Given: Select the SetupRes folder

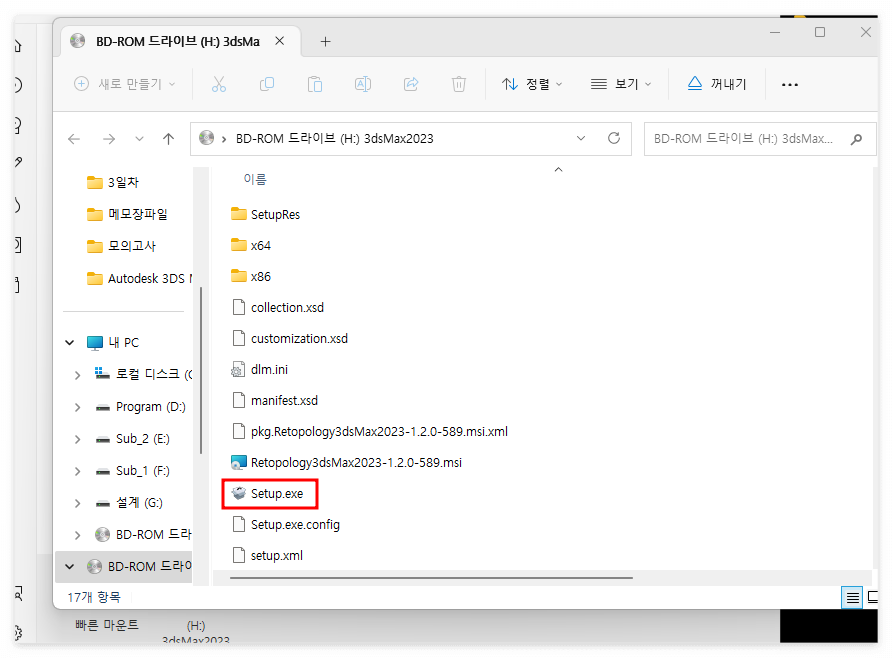Looking at the screenshot, I should pyautogui.click(x=265, y=214).
